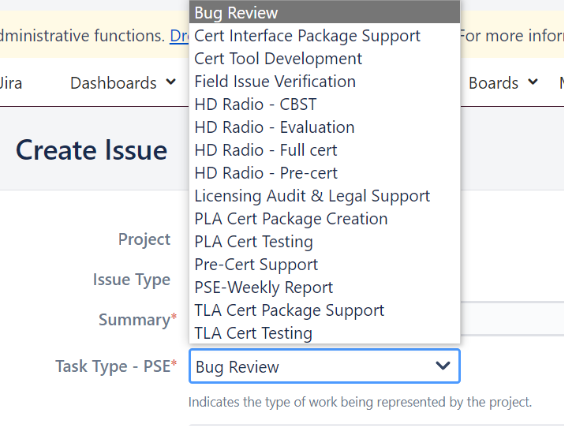Collapse the Task Type - PSE dropdown chevron
The height and width of the screenshot is (426, 564).
(442, 366)
